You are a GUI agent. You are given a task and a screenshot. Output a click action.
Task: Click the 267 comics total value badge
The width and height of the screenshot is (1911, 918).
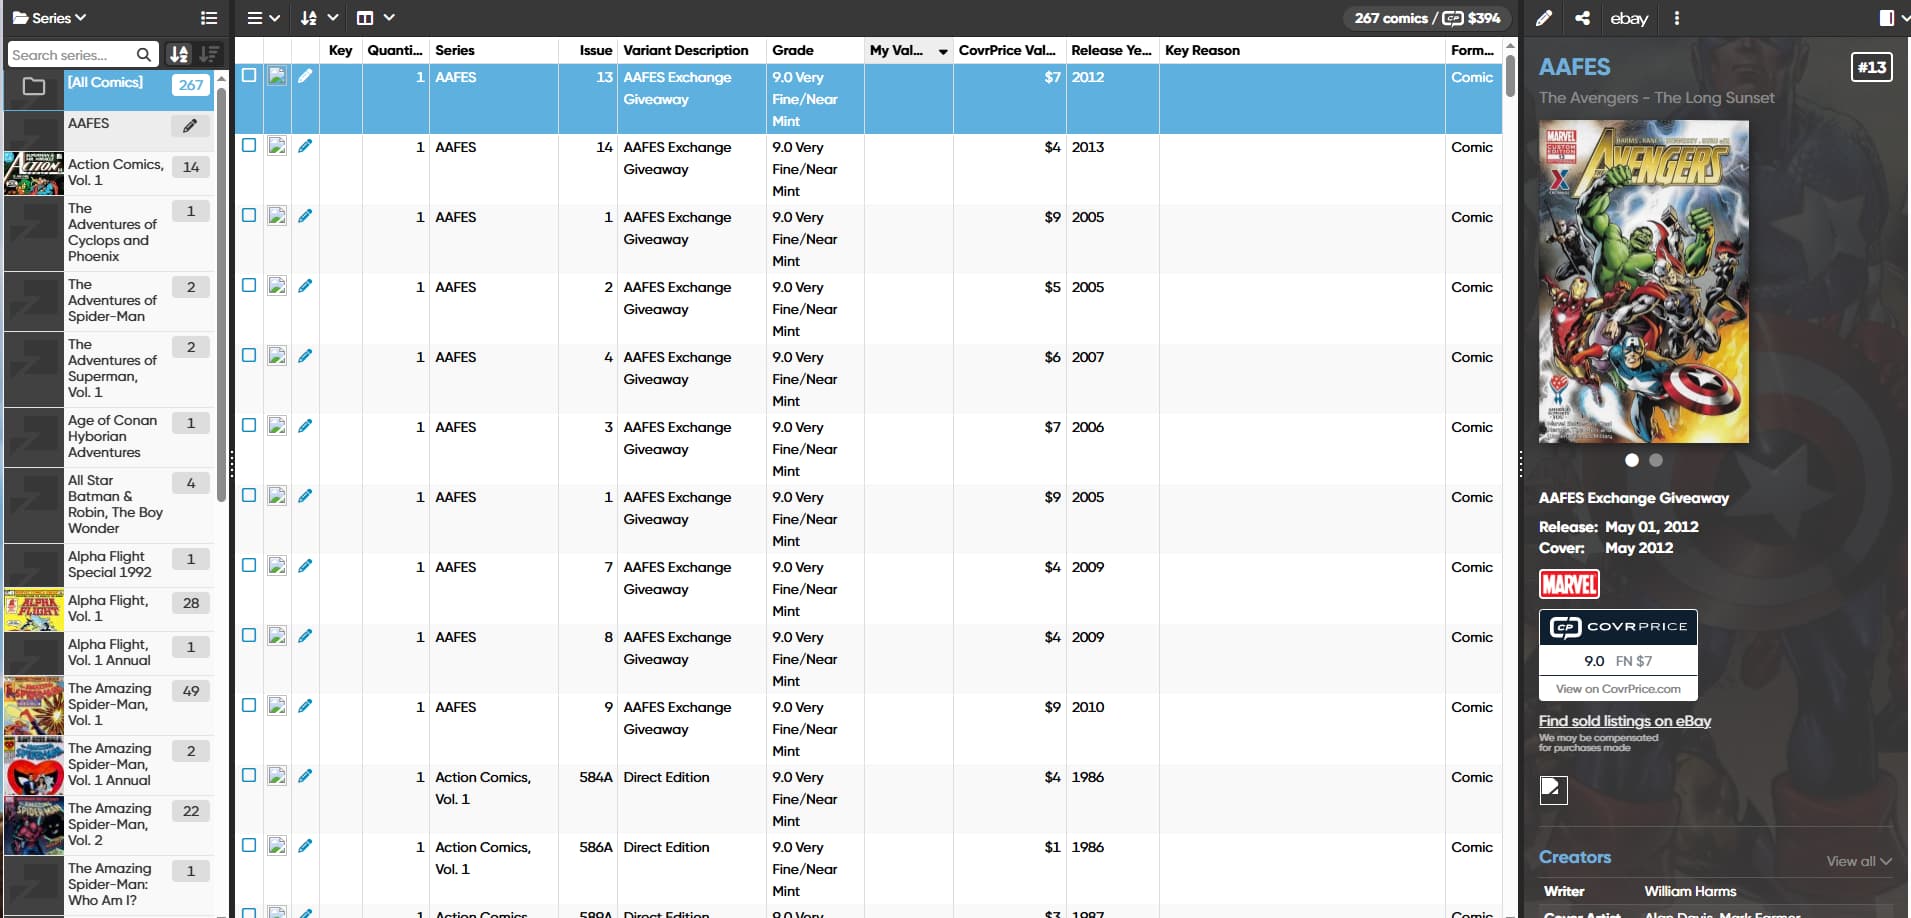[x=1427, y=18]
